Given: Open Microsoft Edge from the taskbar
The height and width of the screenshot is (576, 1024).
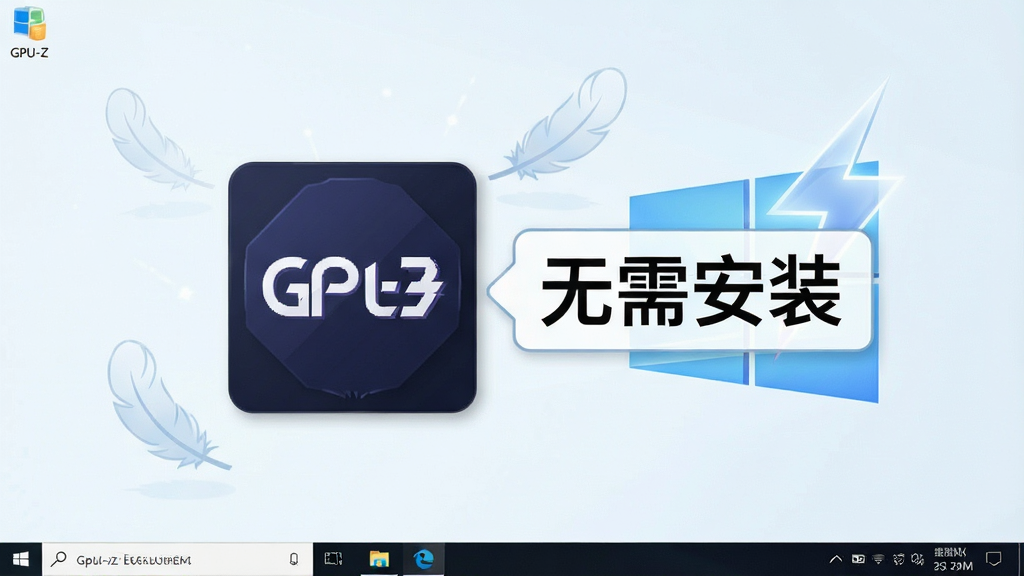Looking at the screenshot, I should pyautogui.click(x=424, y=559).
